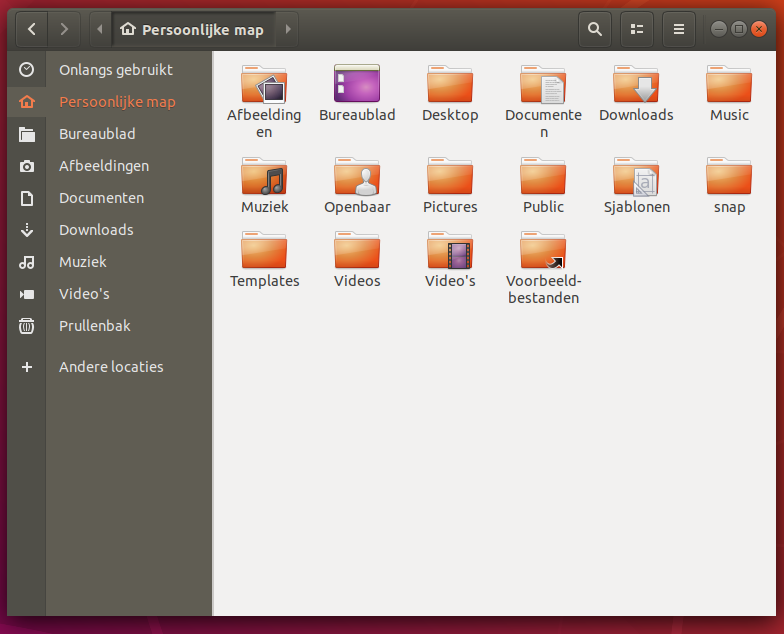Select the Voorbeeld-bestanden link folder
The image size is (784, 634).
click(543, 251)
